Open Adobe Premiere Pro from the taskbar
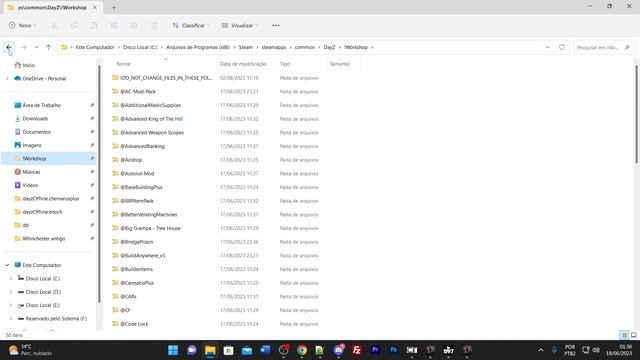The height and width of the screenshot is (360, 640). click(x=375, y=350)
